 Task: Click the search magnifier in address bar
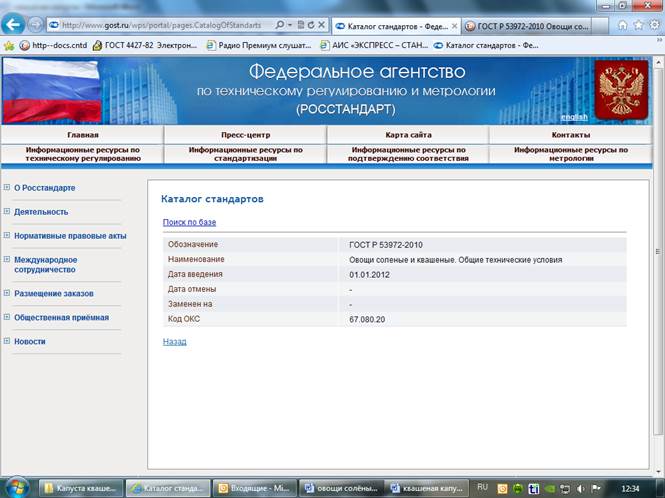[279, 25]
